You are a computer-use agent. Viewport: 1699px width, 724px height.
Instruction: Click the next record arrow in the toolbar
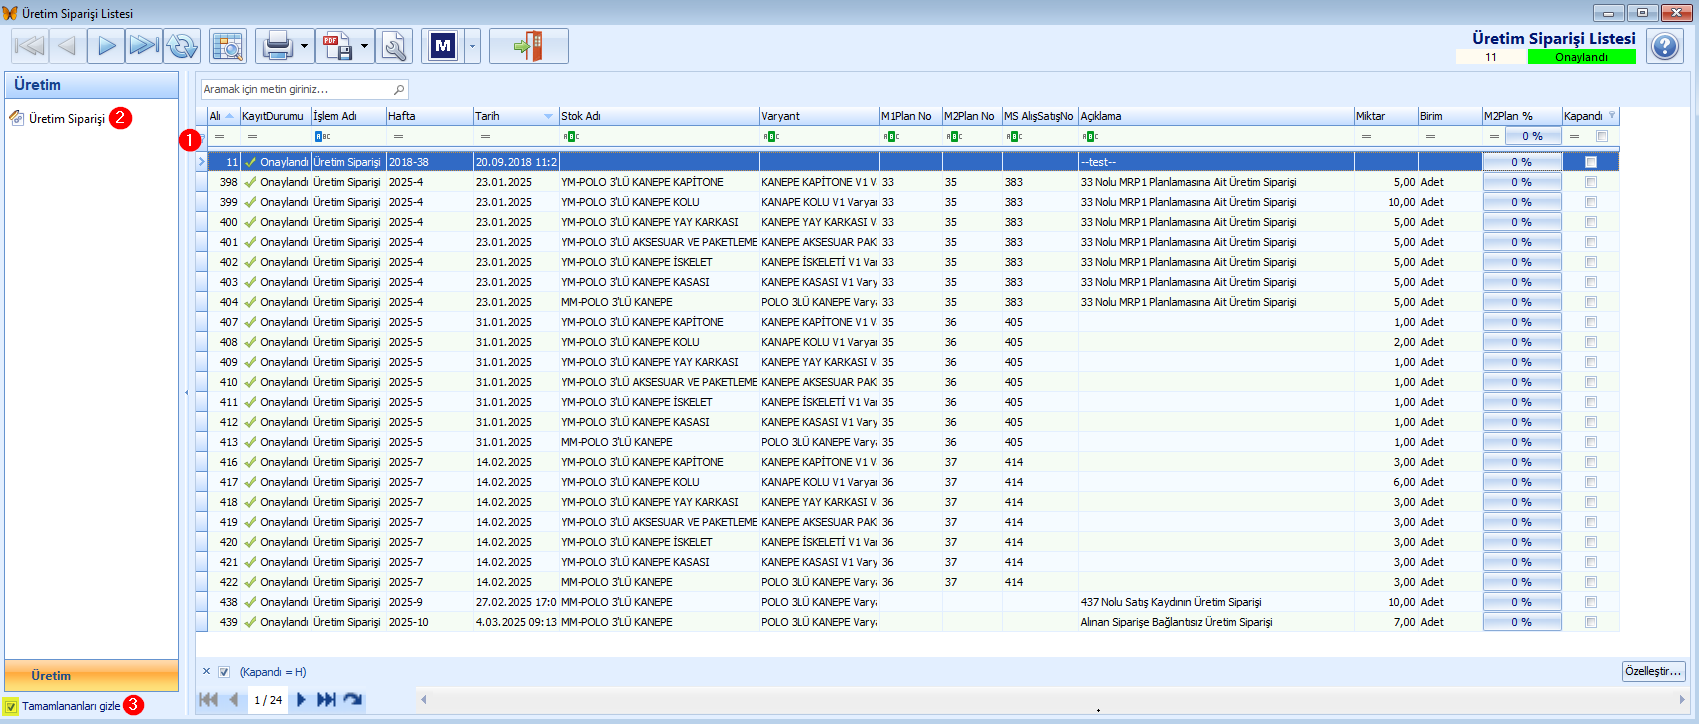coord(106,46)
